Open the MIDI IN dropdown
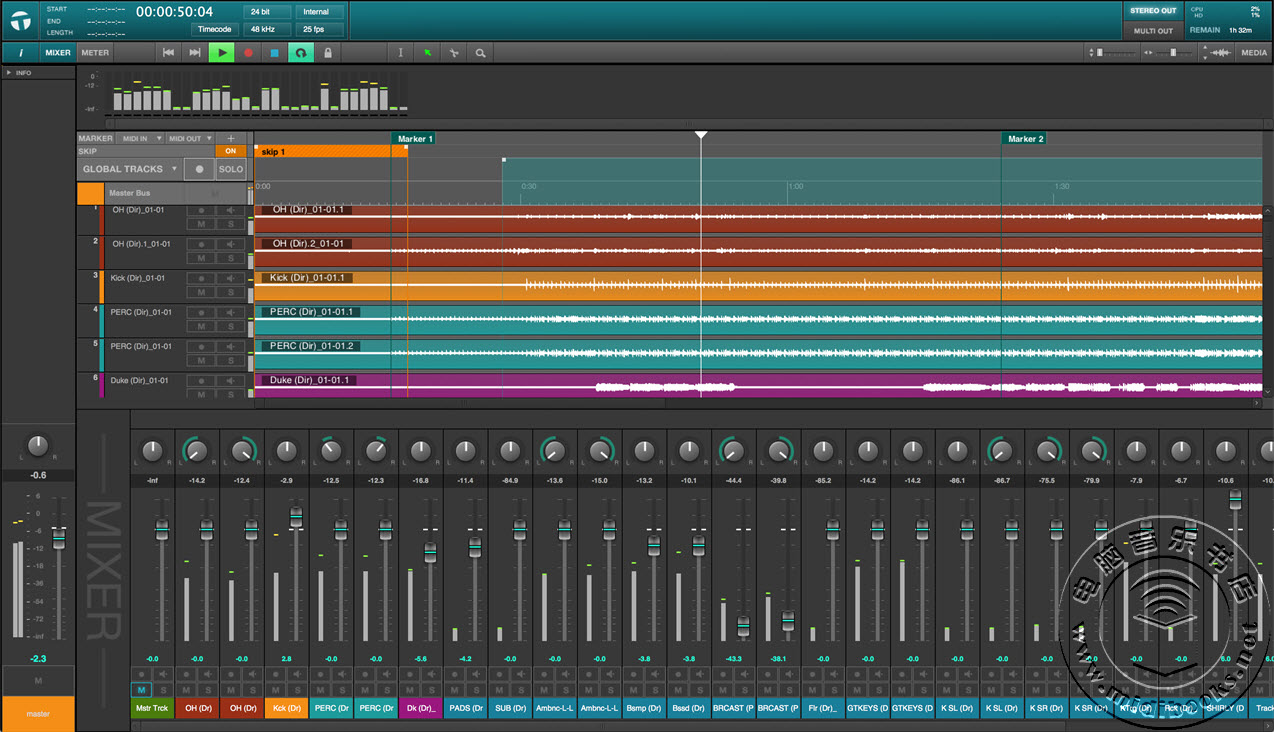 (141, 139)
